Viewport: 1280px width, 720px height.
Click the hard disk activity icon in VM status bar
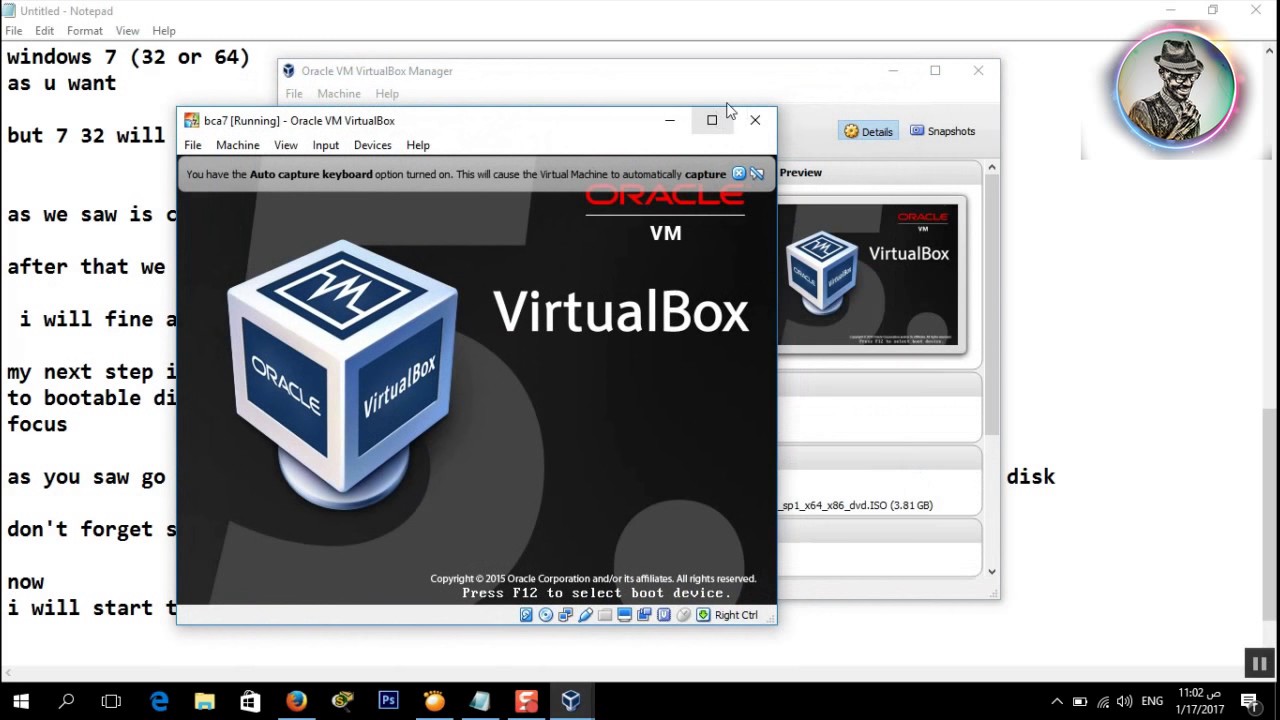[526, 615]
